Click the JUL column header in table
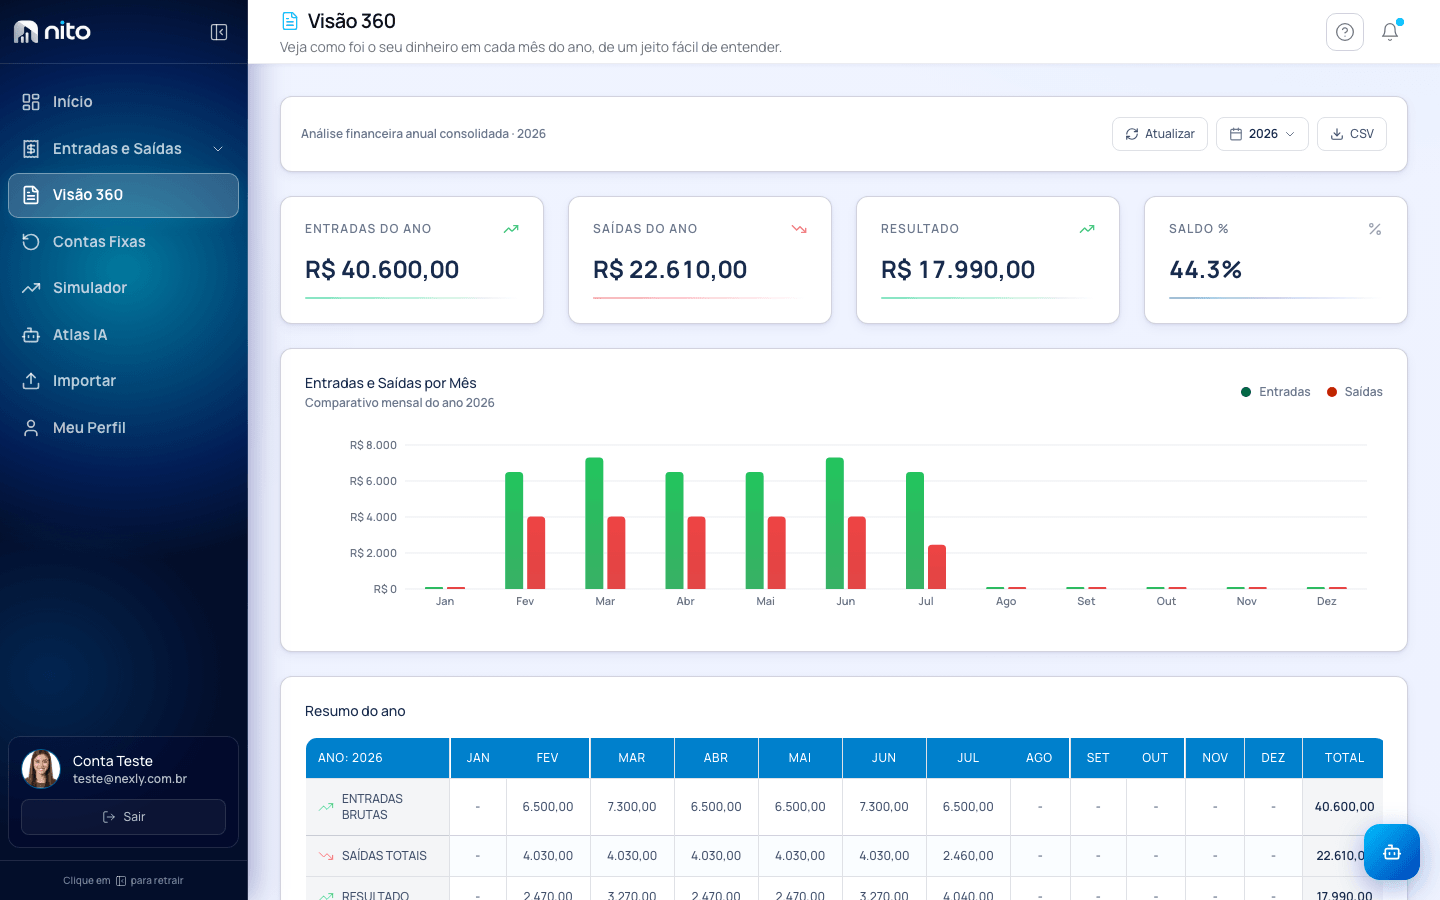Viewport: 1440px width, 900px height. (968, 758)
